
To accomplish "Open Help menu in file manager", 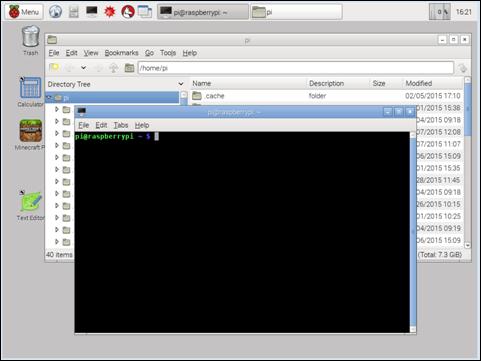I will pyautogui.click(x=189, y=53).
